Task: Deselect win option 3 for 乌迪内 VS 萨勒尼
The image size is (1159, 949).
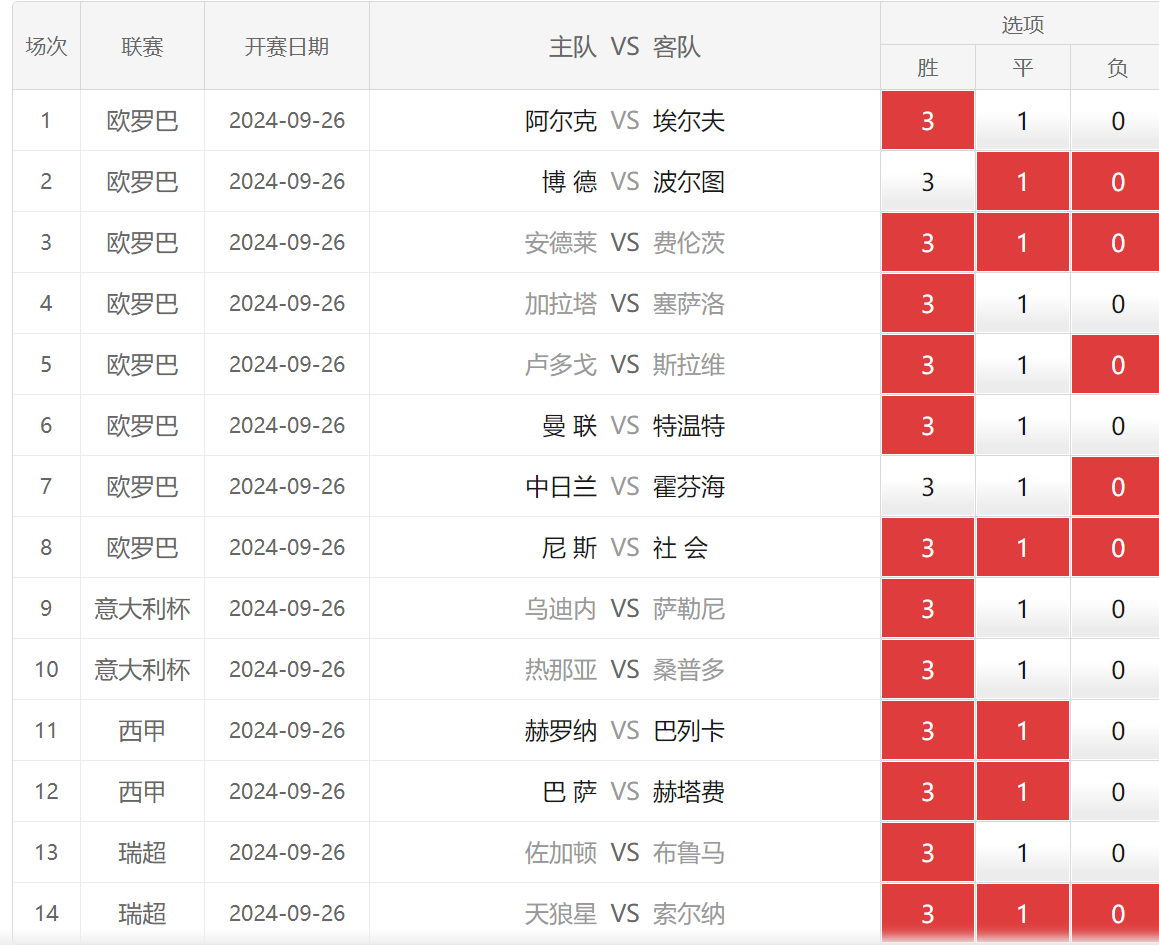Action: tap(928, 608)
